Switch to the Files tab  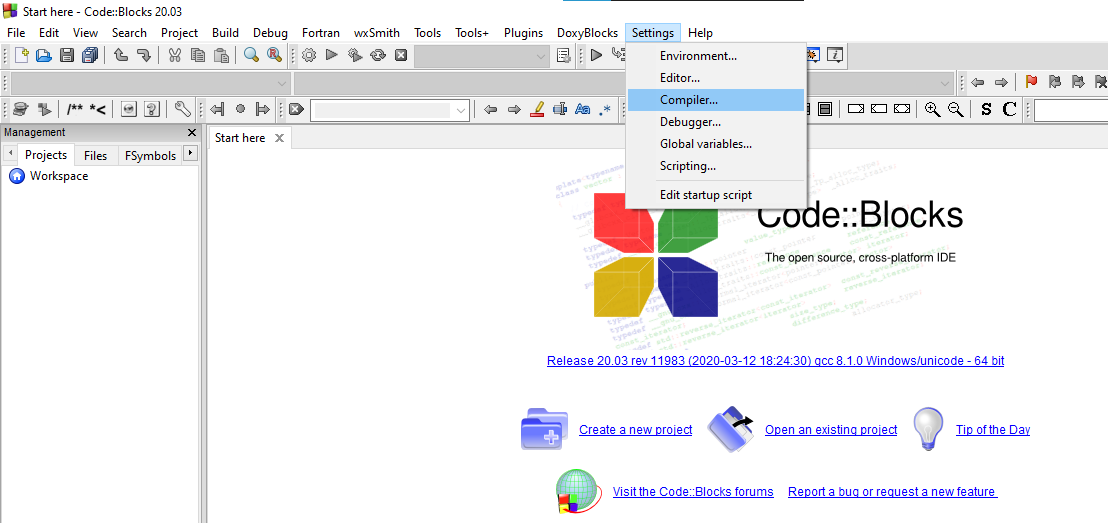(95, 155)
